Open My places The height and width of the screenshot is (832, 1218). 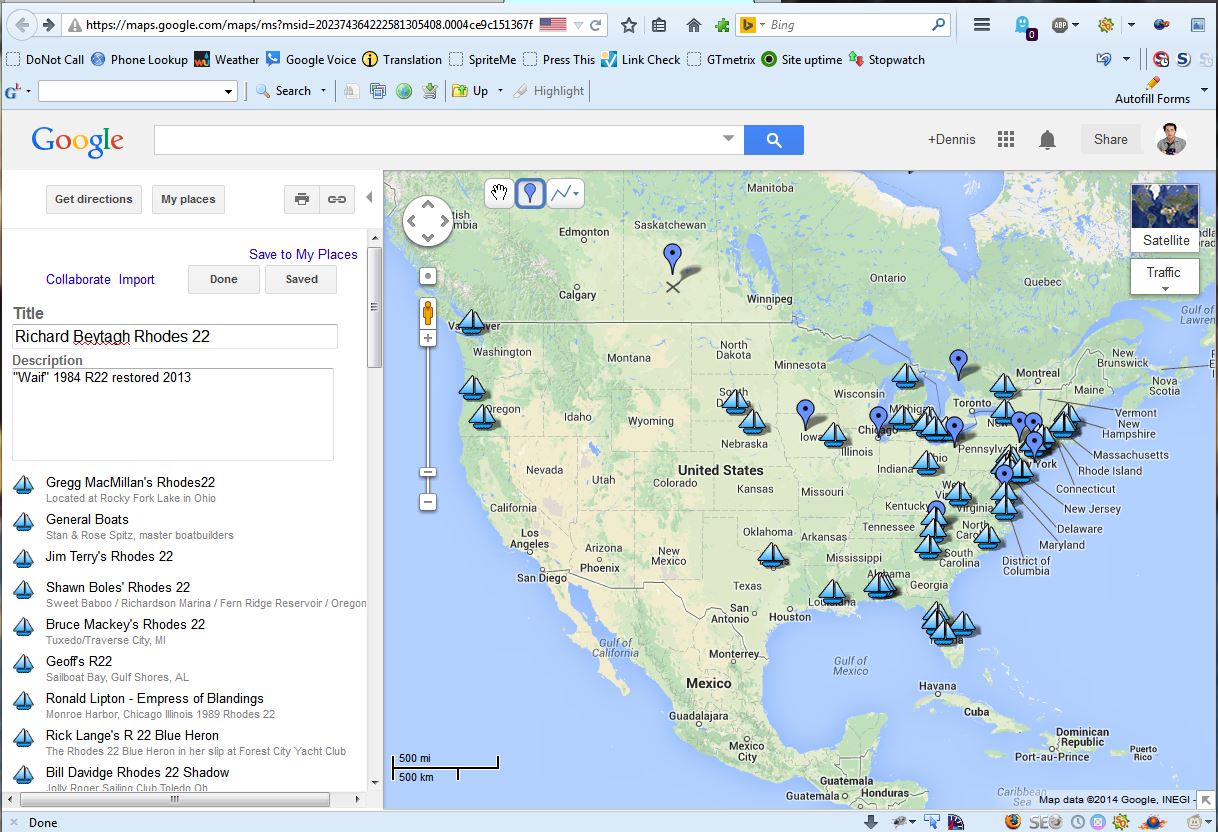(189, 200)
